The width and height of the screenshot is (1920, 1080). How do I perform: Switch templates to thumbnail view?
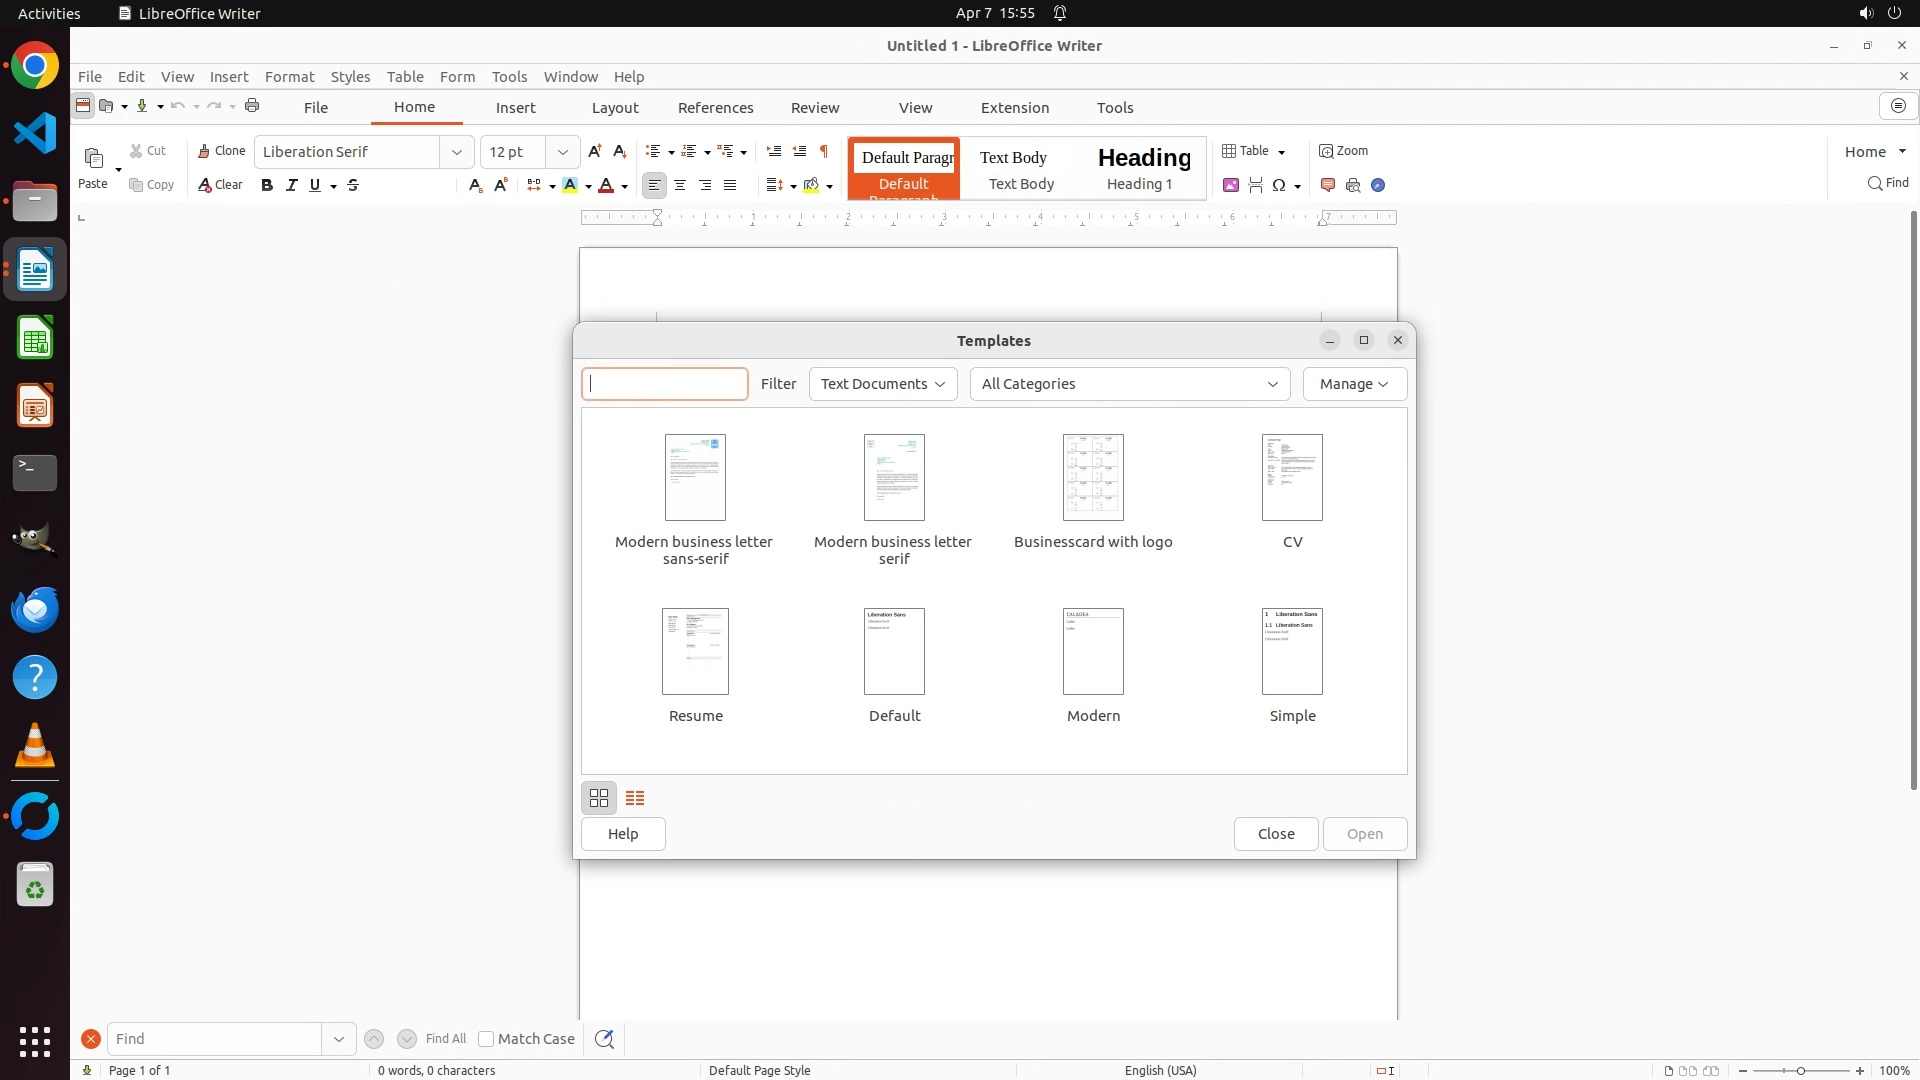(x=598, y=798)
